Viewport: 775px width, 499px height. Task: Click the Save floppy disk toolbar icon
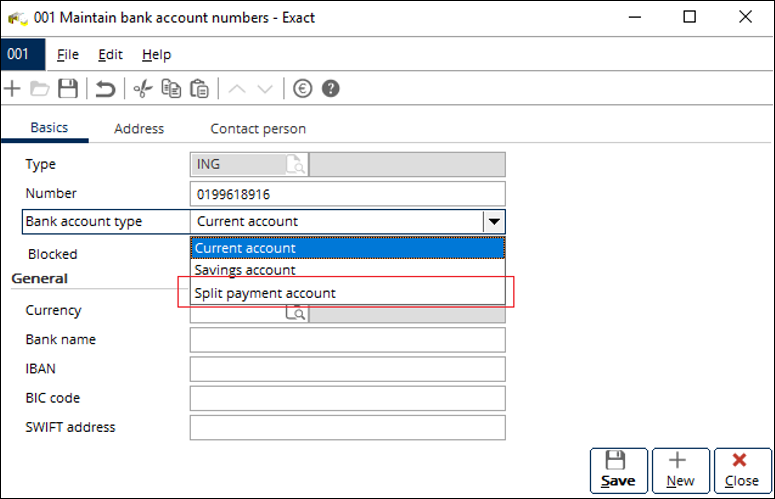[67, 89]
